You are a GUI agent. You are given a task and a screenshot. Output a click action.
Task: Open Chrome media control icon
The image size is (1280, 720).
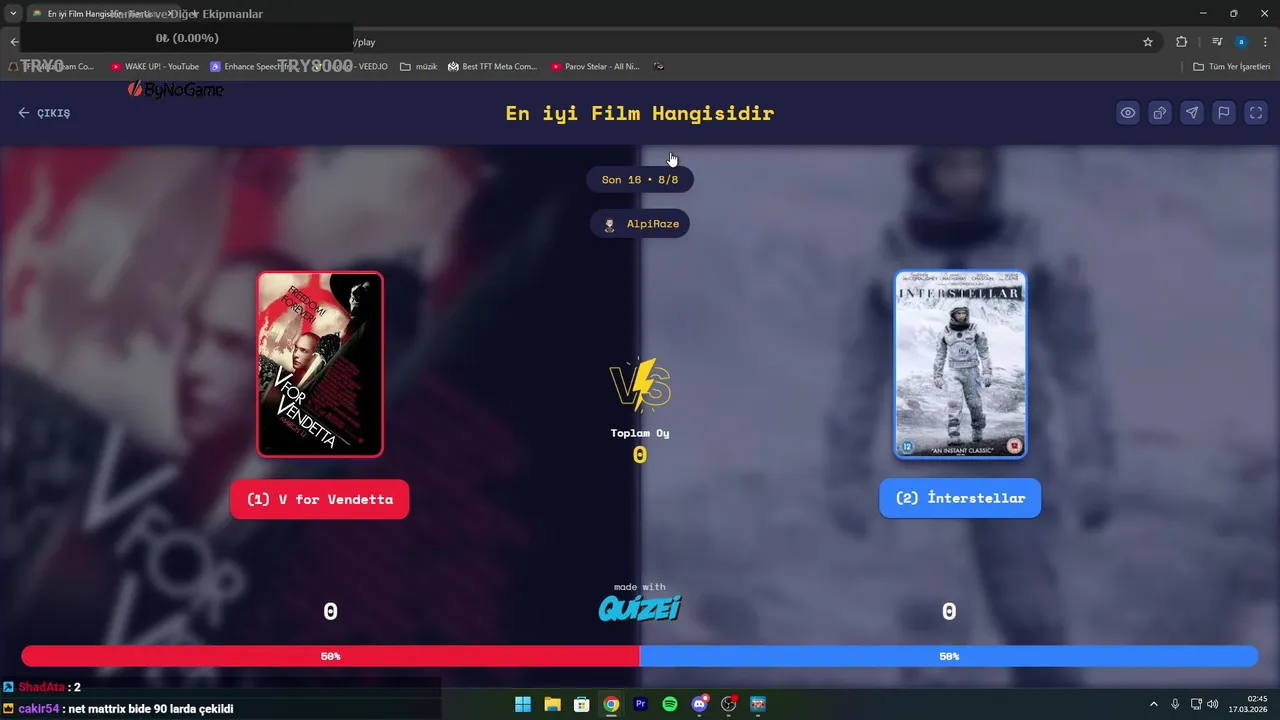coord(1217,42)
